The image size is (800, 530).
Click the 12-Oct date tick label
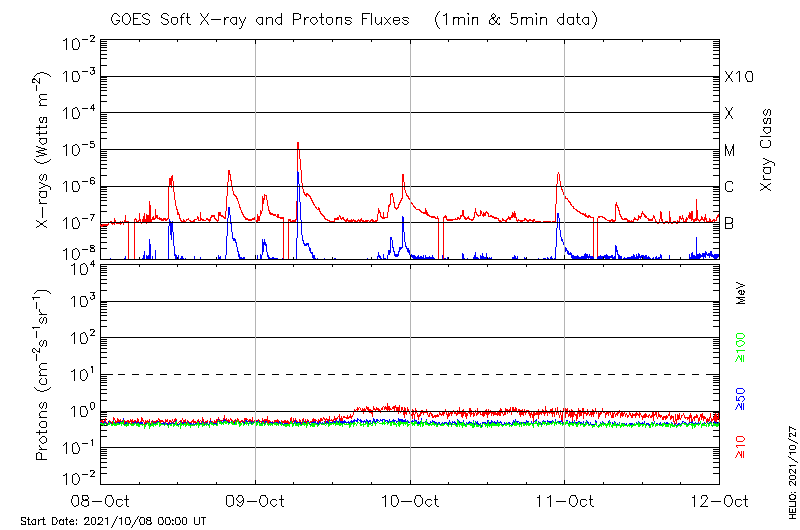click(718, 500)
